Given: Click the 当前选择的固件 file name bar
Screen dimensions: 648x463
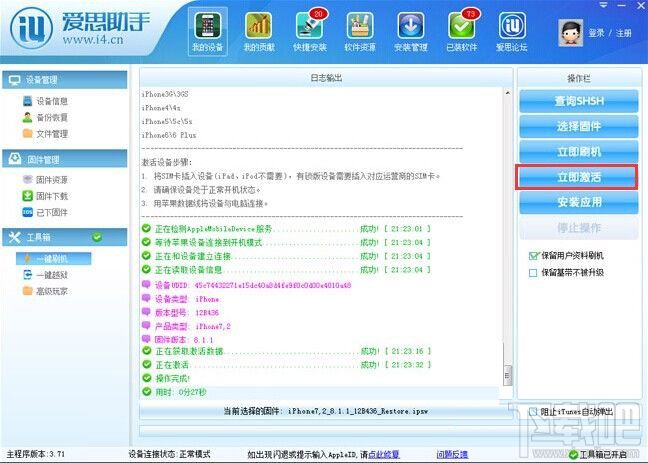Looking at the screenshot, I should pos(326,411).
